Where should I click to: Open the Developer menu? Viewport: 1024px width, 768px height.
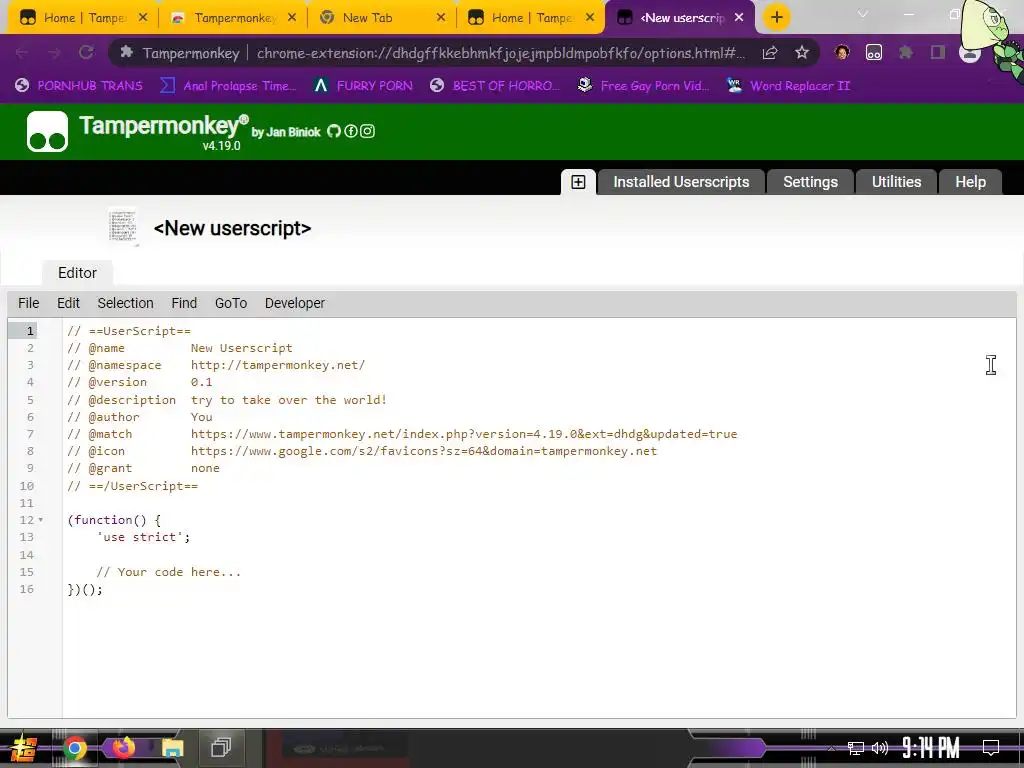pyautogui.click(x=295, y=303)
